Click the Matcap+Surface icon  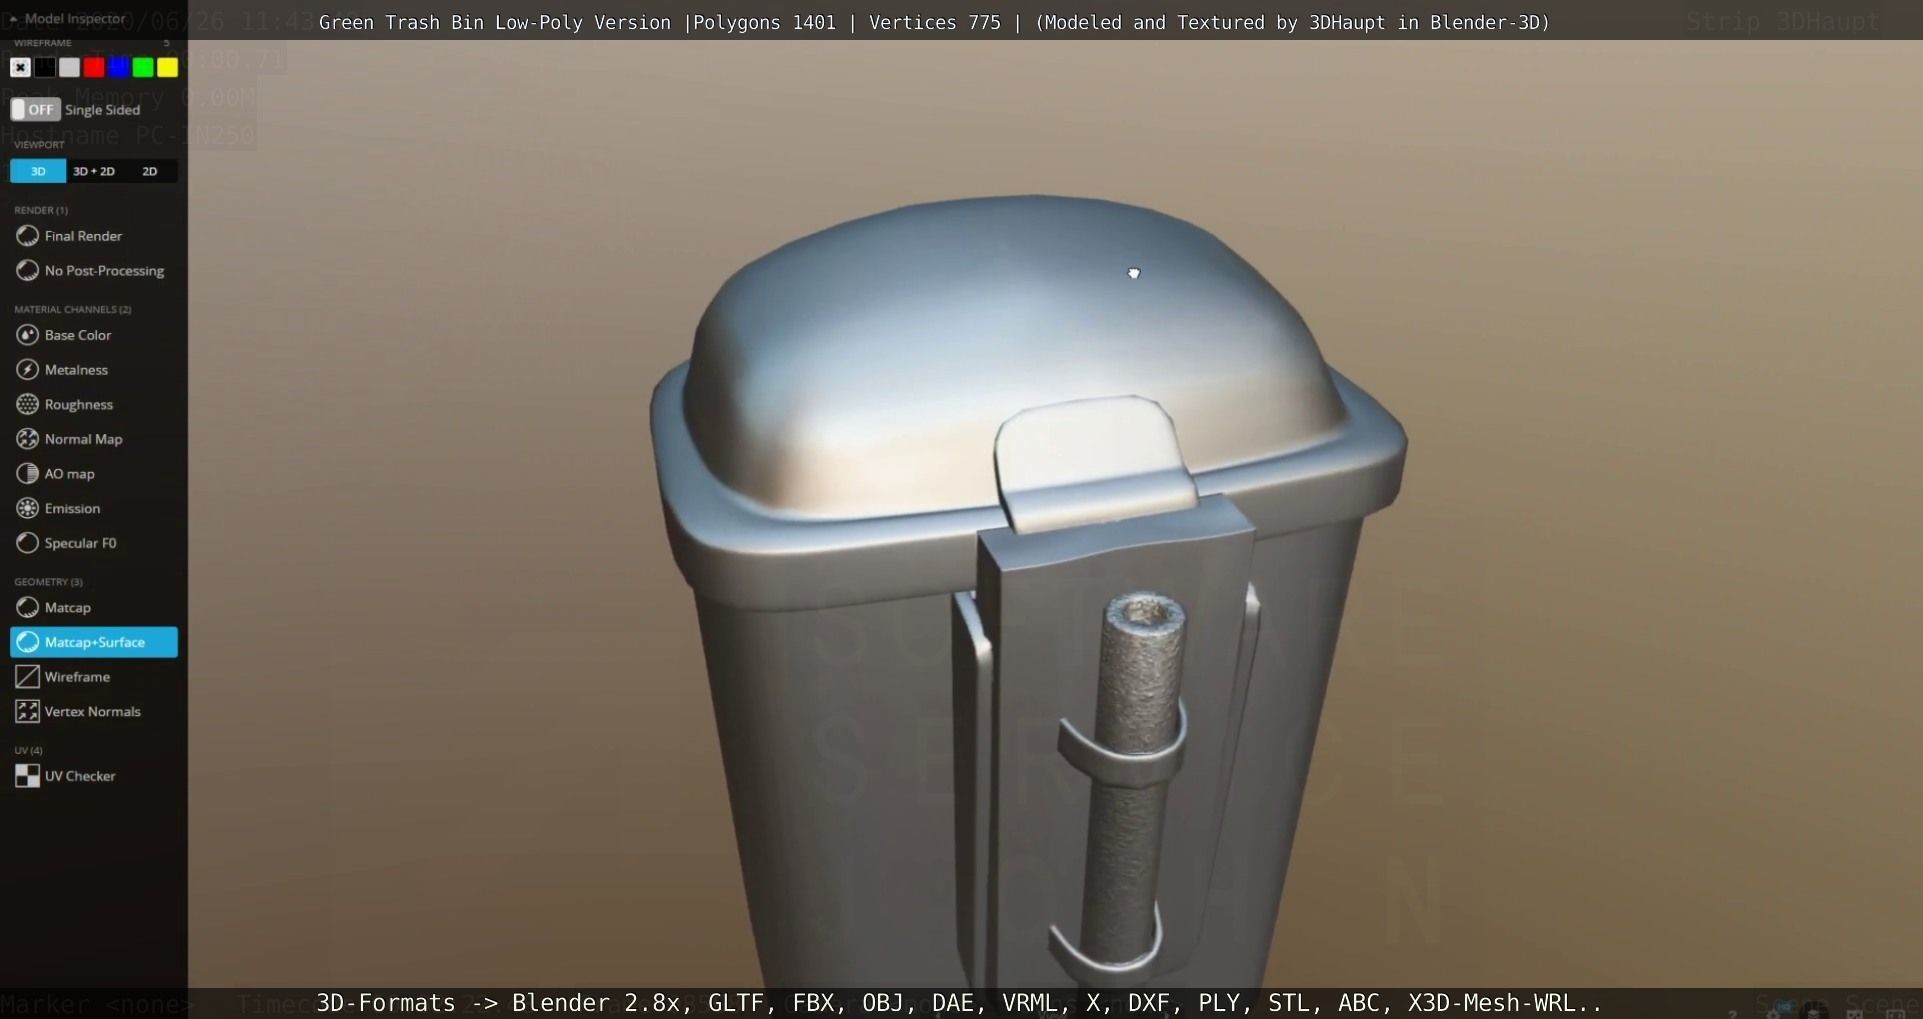coord(27,642)
